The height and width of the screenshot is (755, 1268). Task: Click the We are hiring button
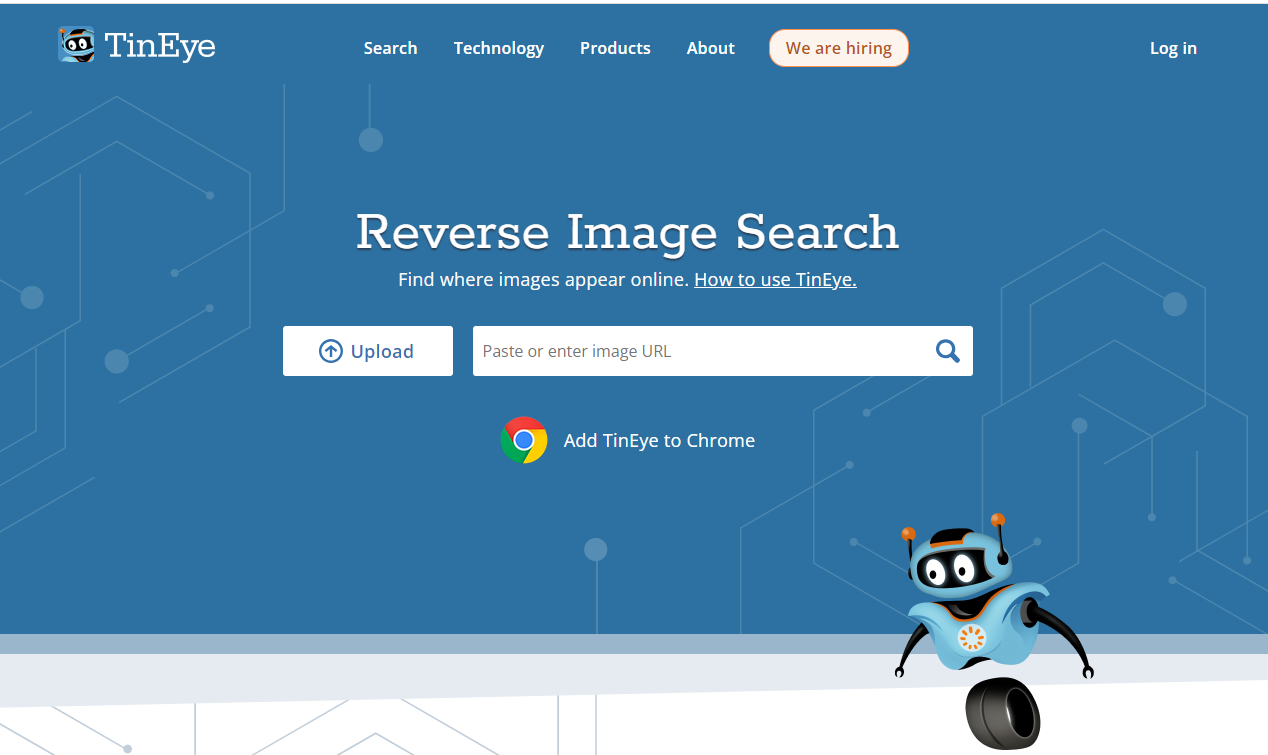coord(839,48)
